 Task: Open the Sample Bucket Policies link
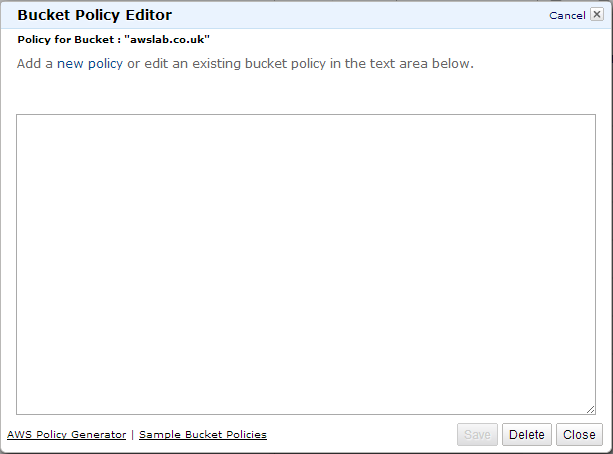click(x=203, y=435)
